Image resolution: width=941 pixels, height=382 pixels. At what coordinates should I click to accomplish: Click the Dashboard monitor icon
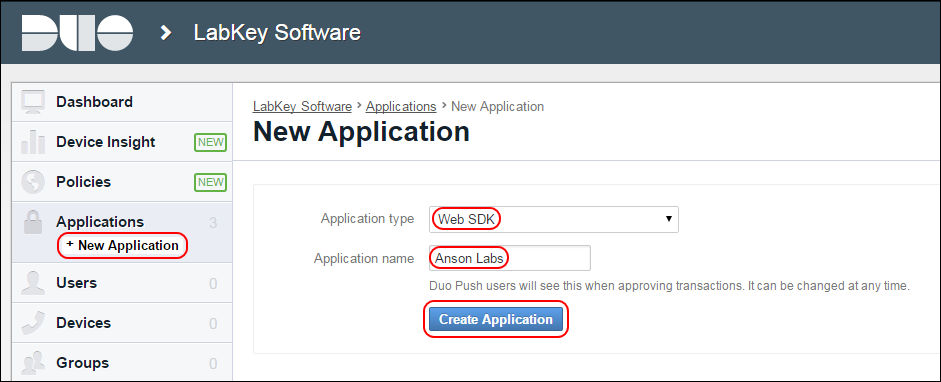coord(32,102)
